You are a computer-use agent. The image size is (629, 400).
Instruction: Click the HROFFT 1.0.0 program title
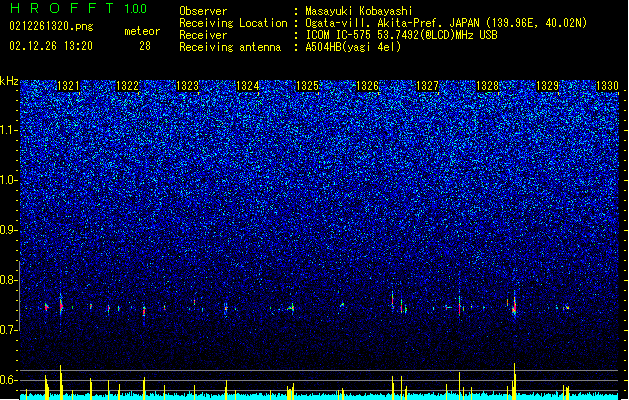click(78, 8)
